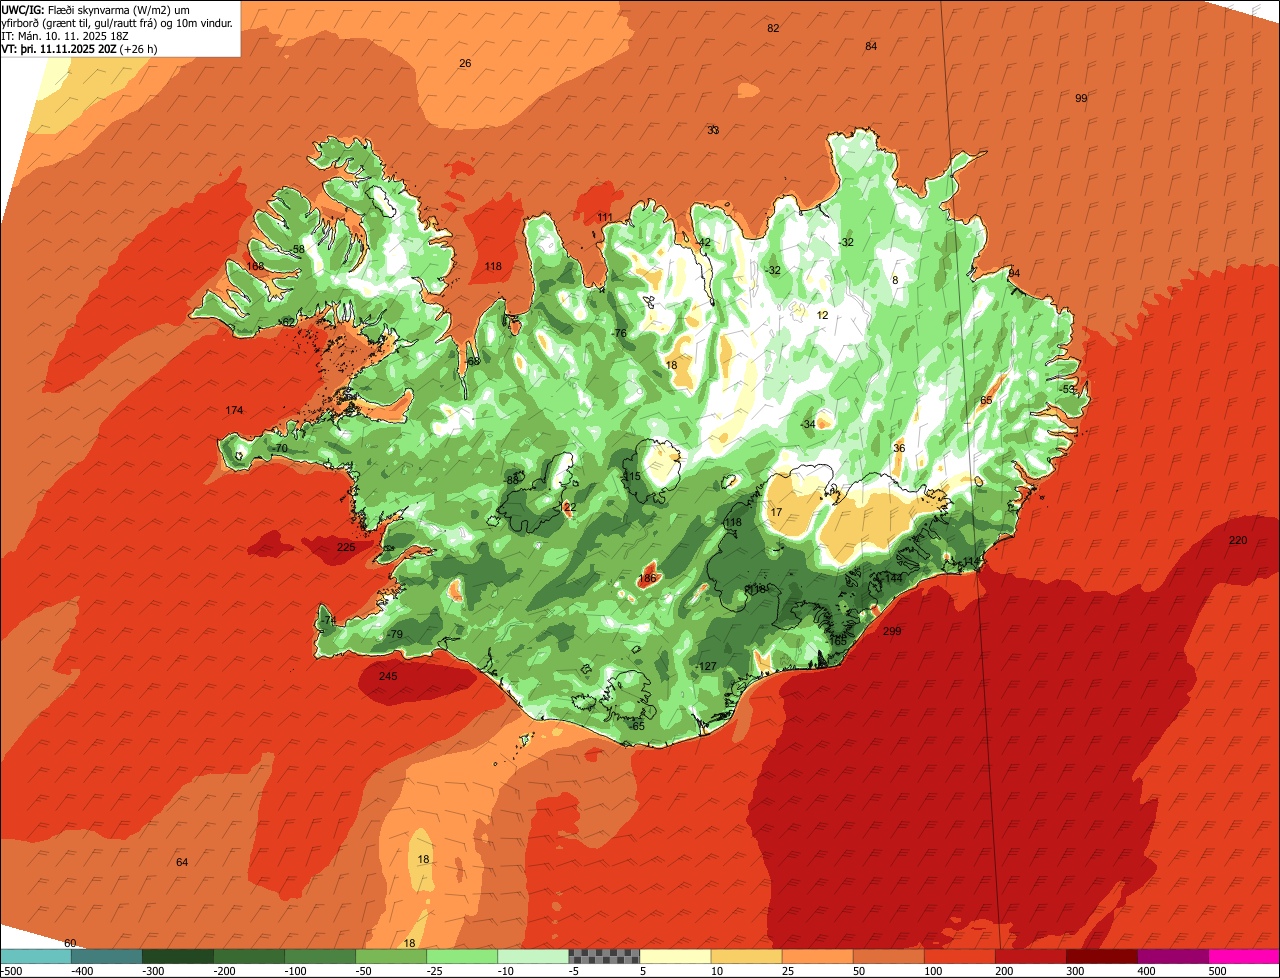
Task: Click the '500' legend label
Action: pyautogui.click(x=1217, y=971)
